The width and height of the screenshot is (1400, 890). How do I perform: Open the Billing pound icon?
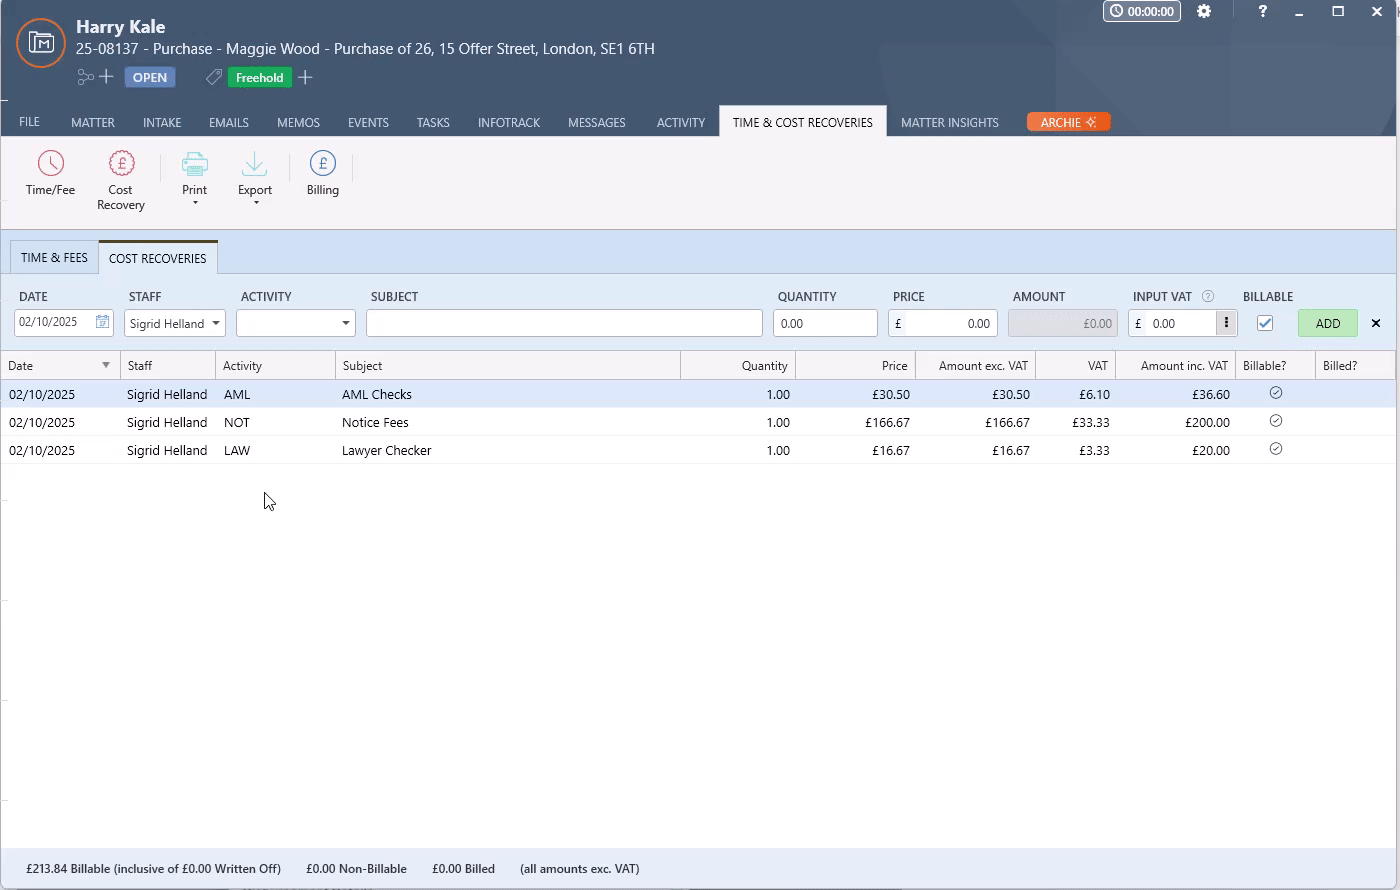[x=323, y=163]
